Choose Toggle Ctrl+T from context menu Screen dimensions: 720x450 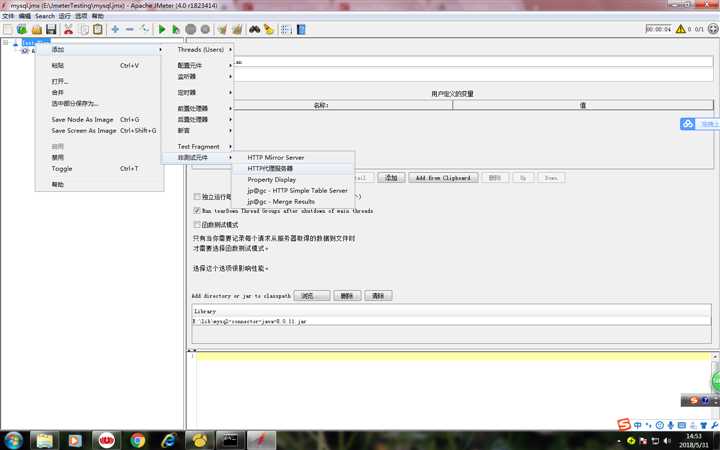tap(99, 169)
